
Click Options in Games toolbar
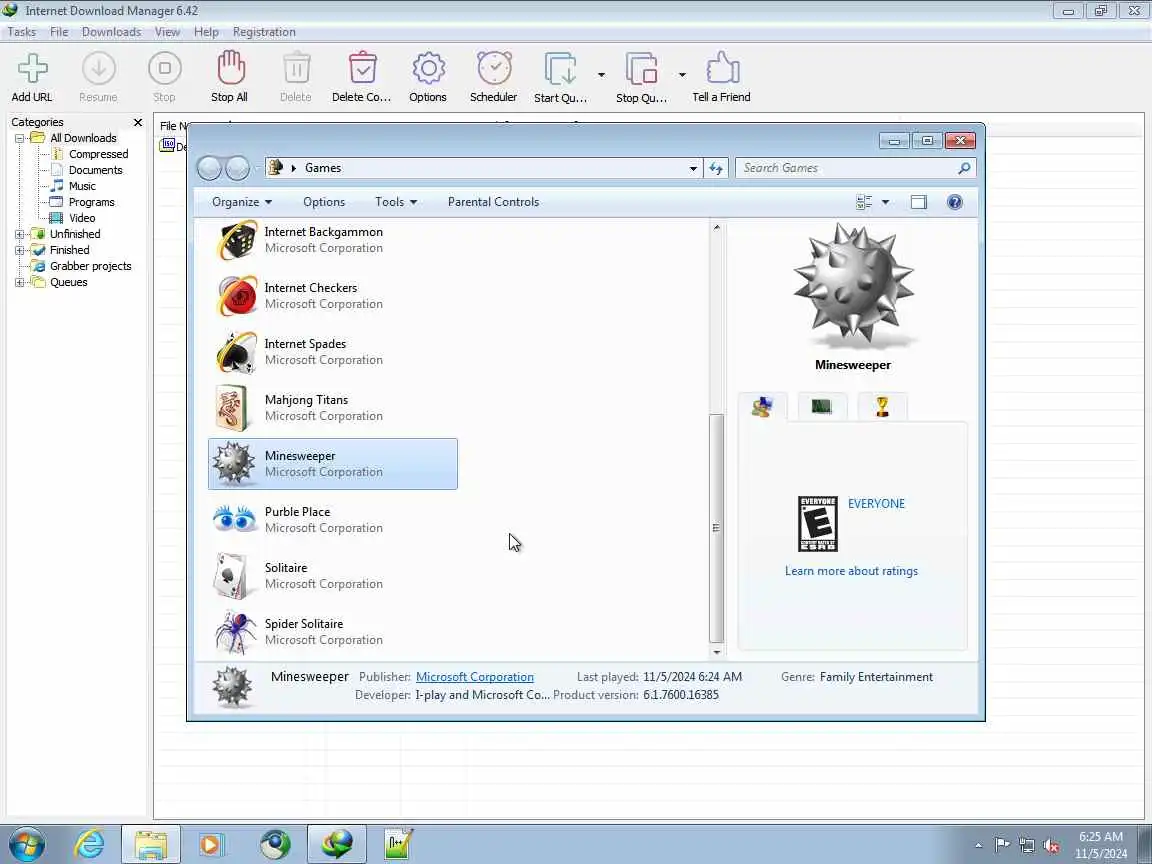click(x=324, y=202)
